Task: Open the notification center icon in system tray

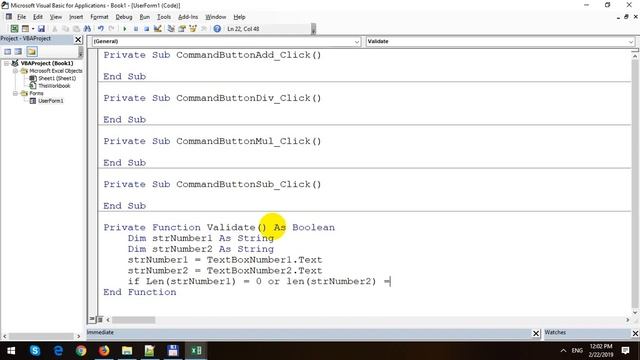Action: (625, 351)
